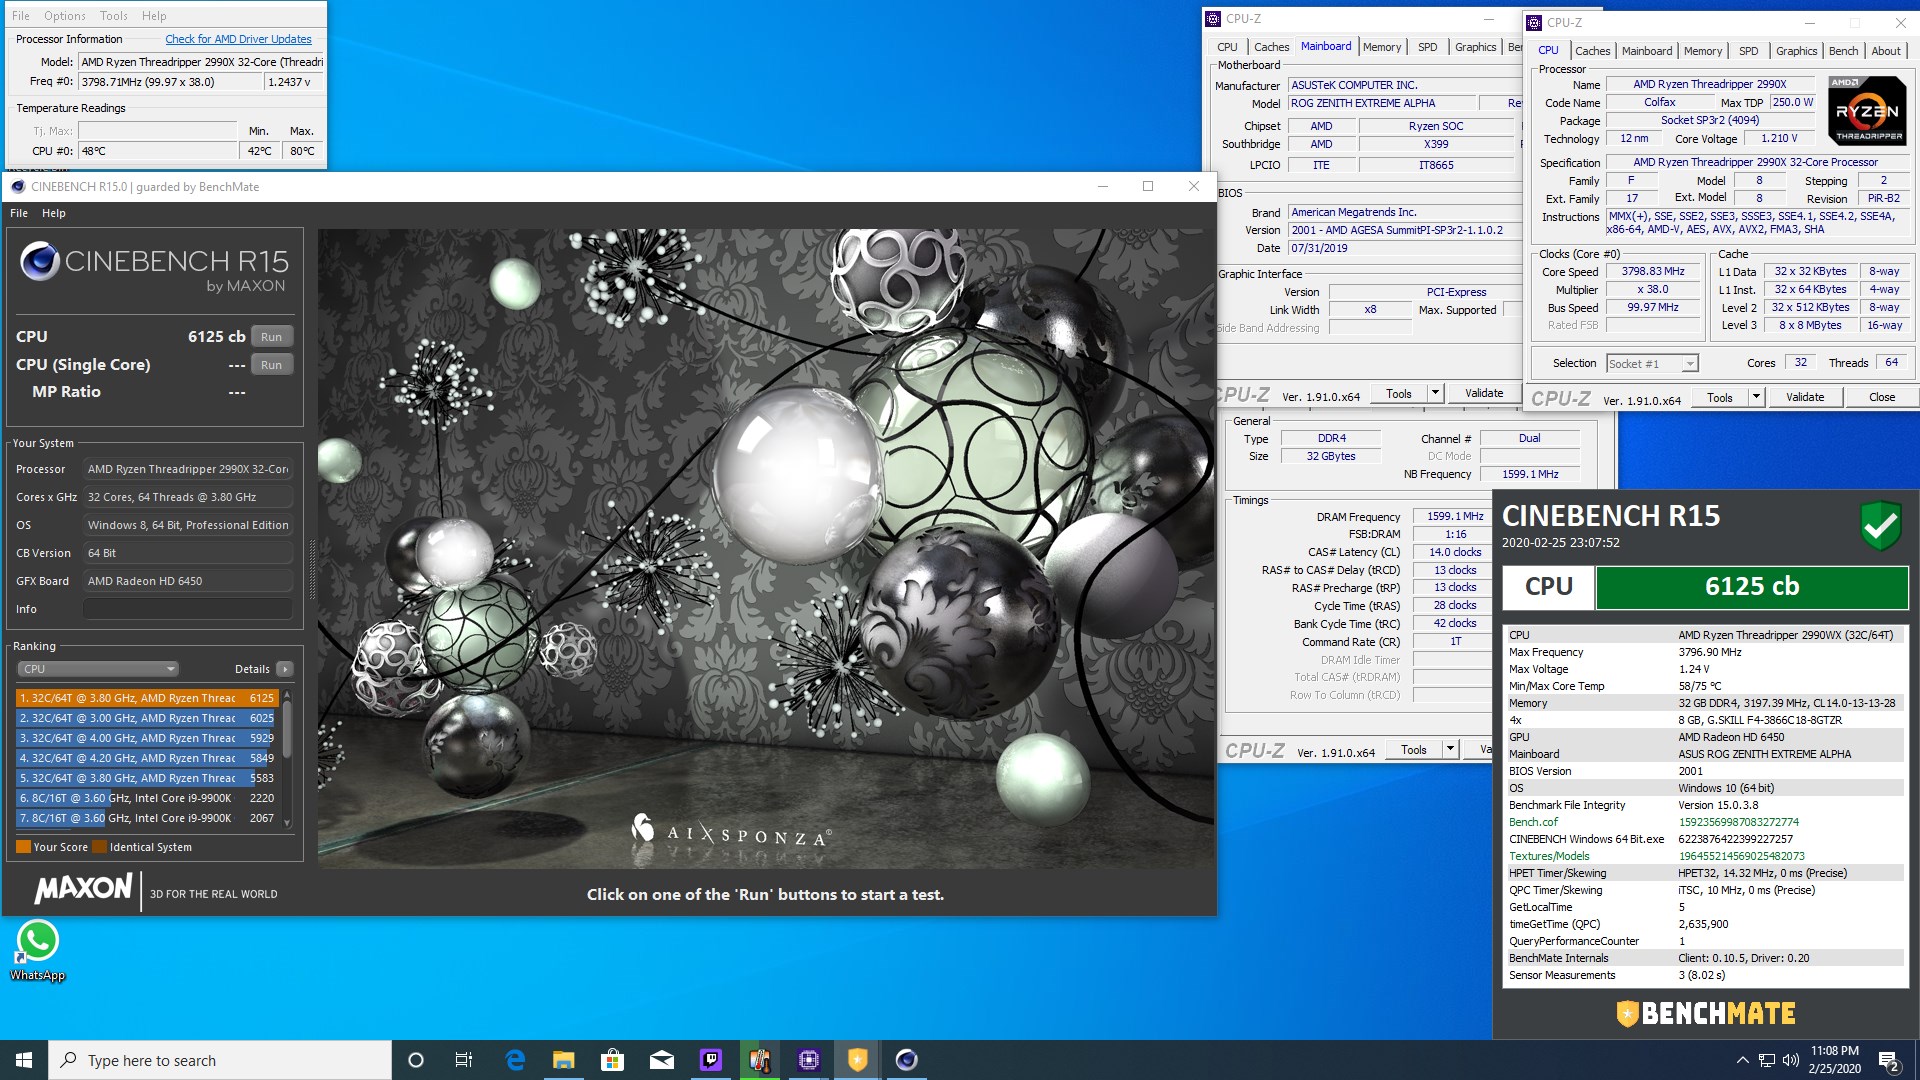Image resolution: width=1920 pixels, height=1080 pixels.
Task: Click the Close button in CPU-Z
Action: [1881, 397]
